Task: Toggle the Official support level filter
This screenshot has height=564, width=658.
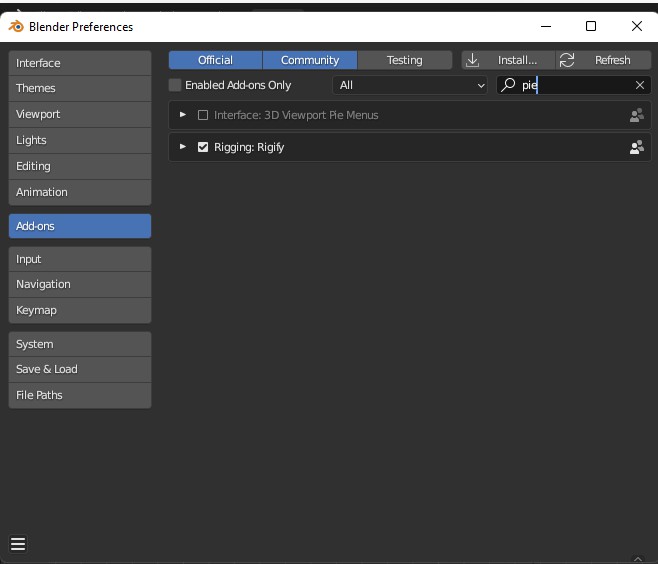Action: click(215, 60)
